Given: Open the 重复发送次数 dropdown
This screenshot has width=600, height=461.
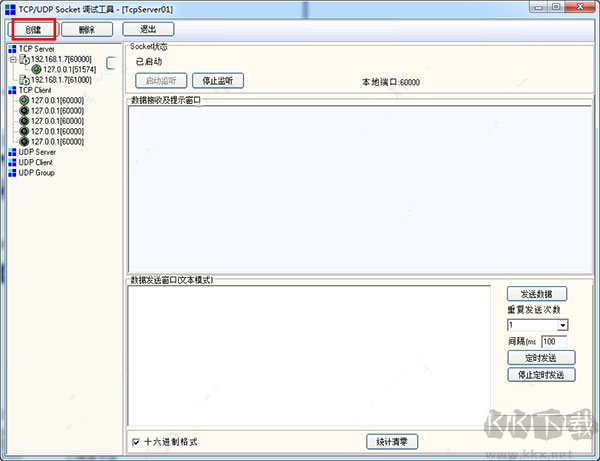Looking at the screenshot, I should point(562,325).
